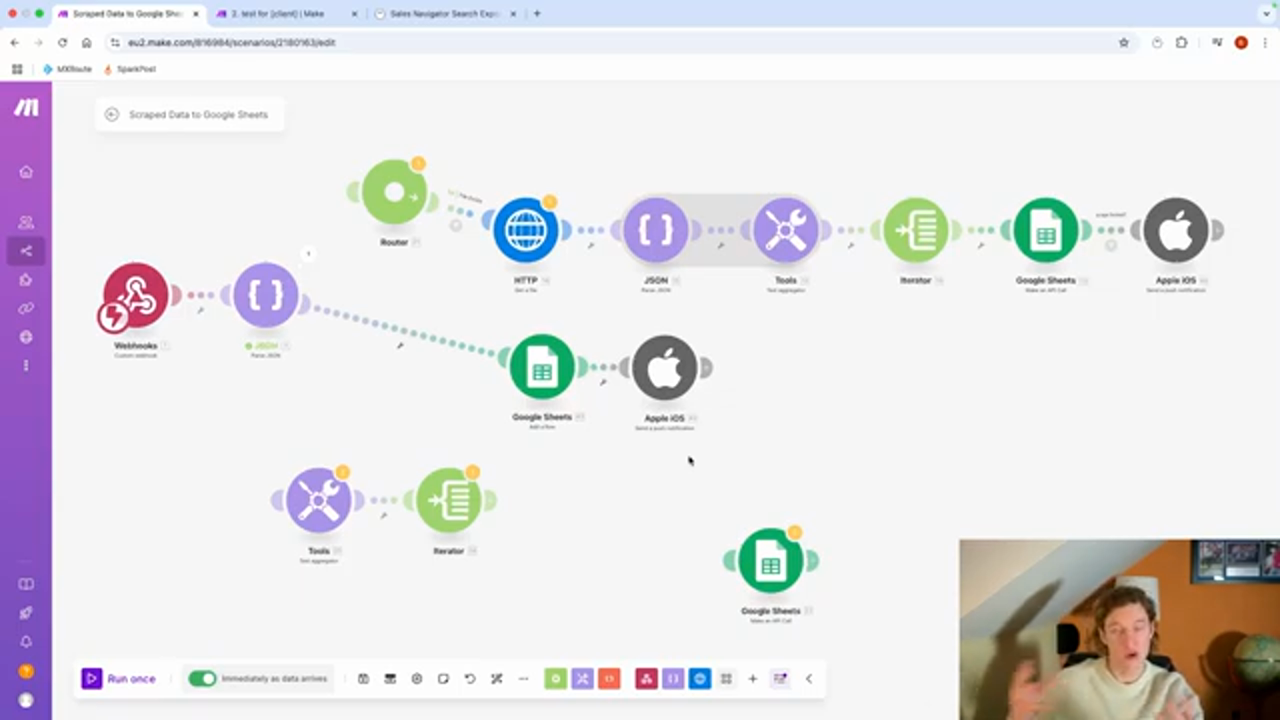The height and width of the screenshot is (720, 1280).
Task: Open Help book icon in sidebar
Action: click(26, 584)
